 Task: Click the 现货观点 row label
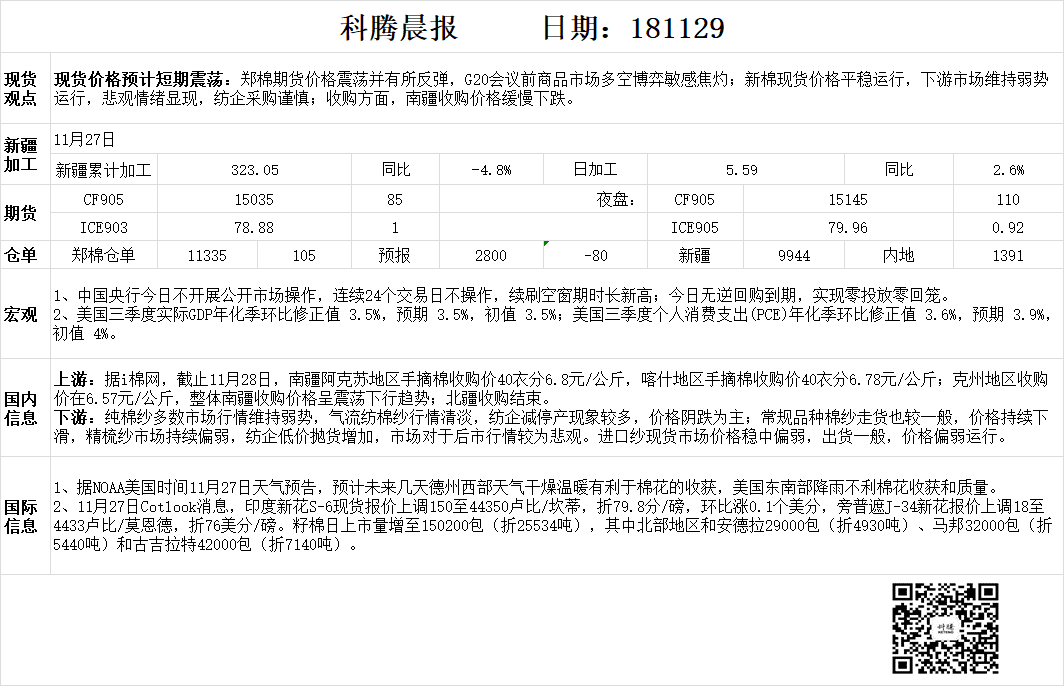click(21, 89)
